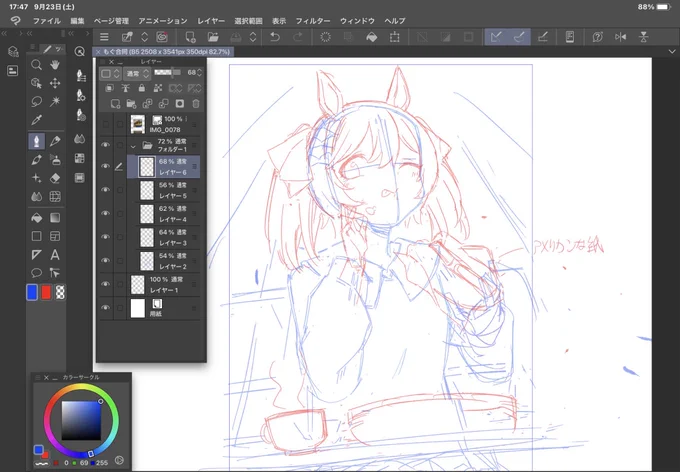Click the Undo arrow in command bar
Image resolution: width=680 pixels, height=472 pixels.
[275, 37]
